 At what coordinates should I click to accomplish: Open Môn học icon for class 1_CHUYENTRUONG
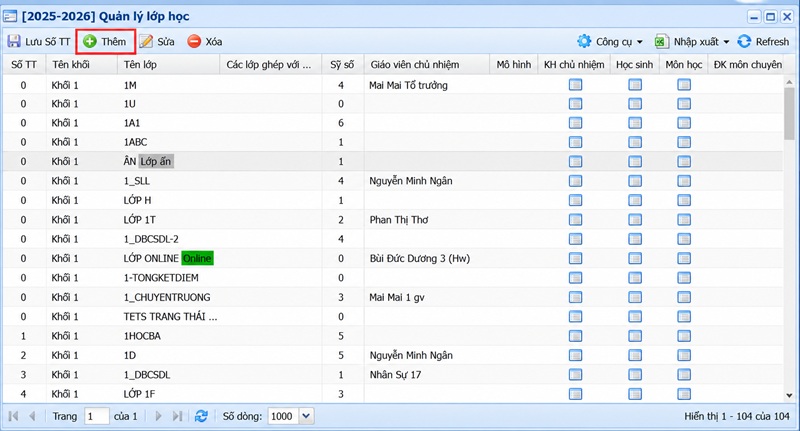(684, 297)
